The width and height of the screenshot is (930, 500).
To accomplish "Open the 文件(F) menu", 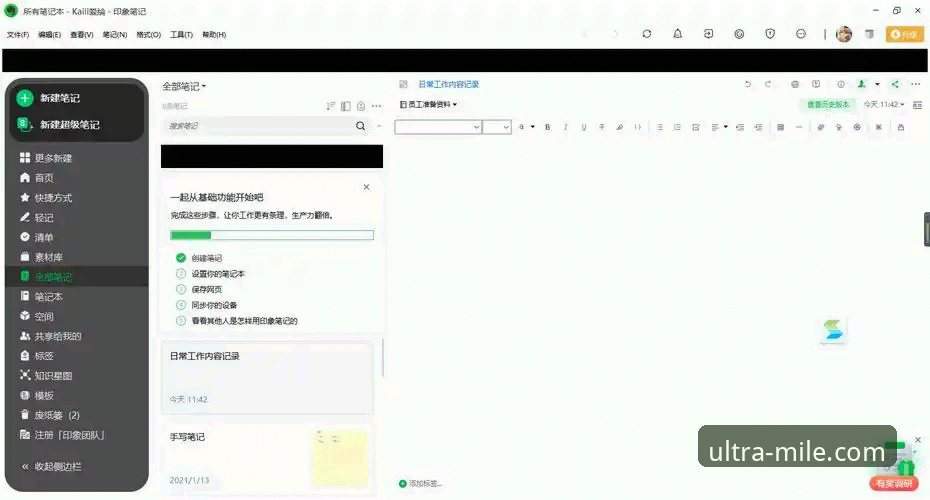I will click(x=18, y=34).
